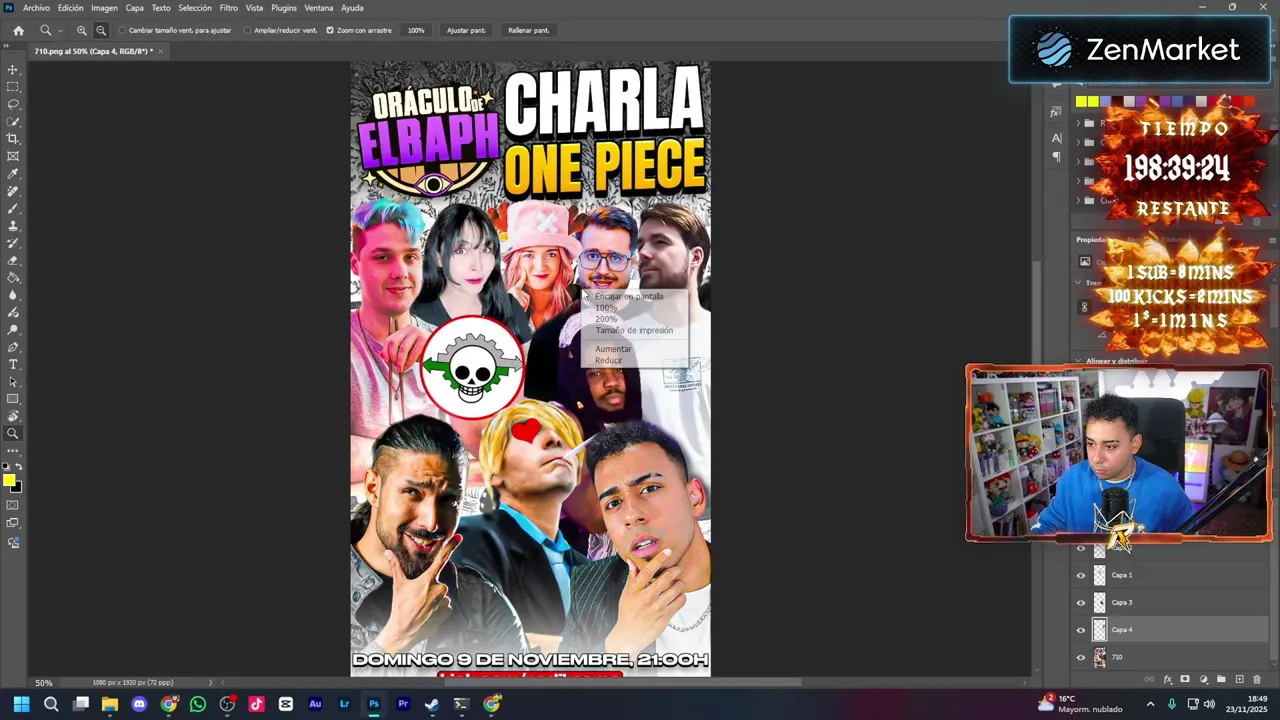Click the Quick Mask mode icon
The height and width of the screenshot is (720, 1280).
13,505
